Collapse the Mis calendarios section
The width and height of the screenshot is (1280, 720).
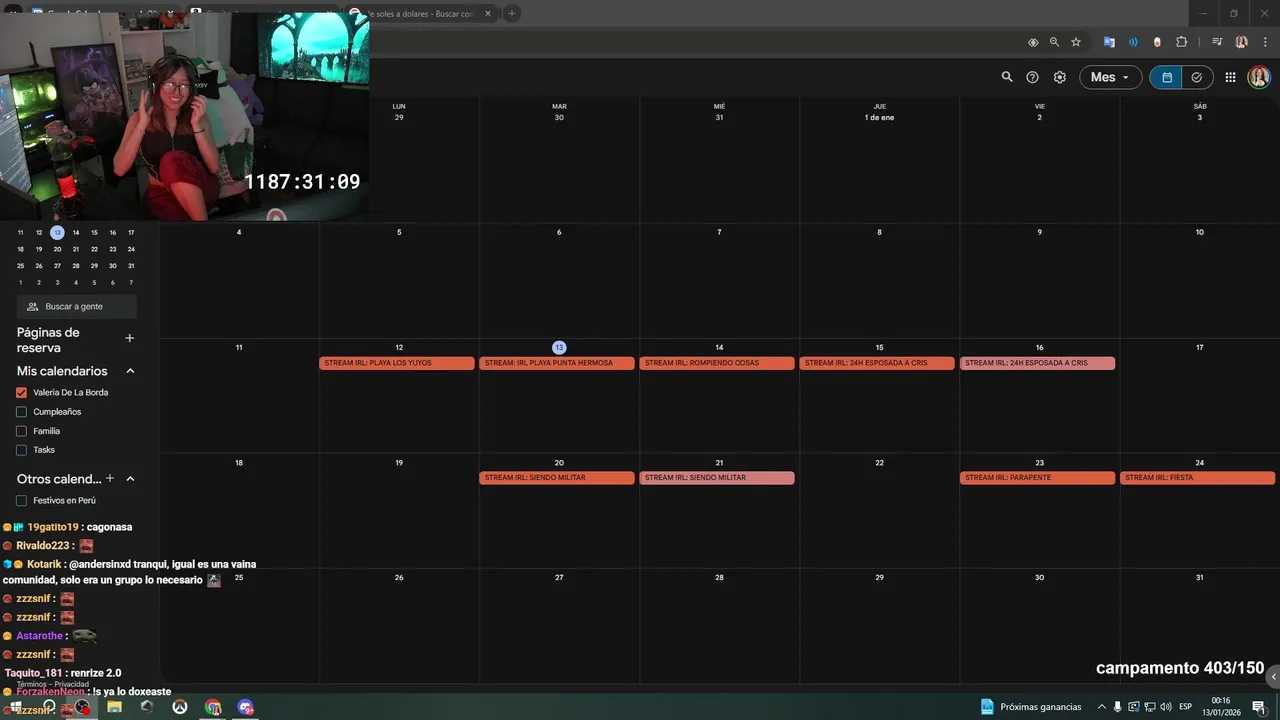130,371
